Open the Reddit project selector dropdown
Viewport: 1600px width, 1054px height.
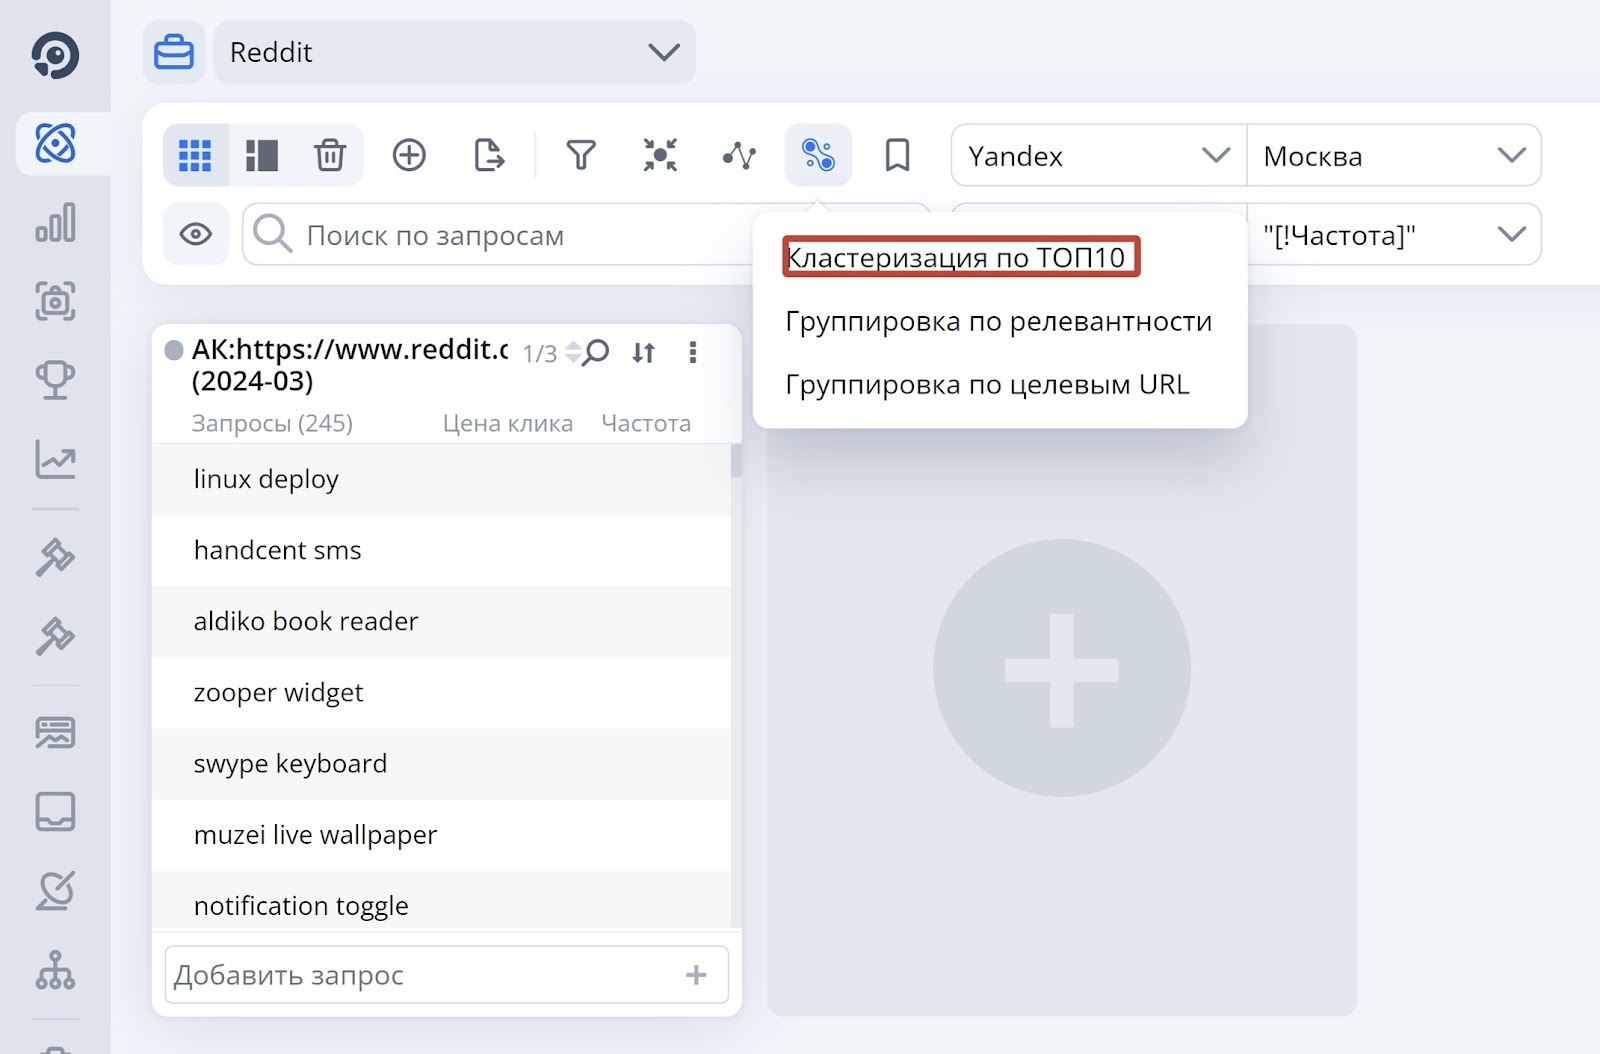click(455, 52)
